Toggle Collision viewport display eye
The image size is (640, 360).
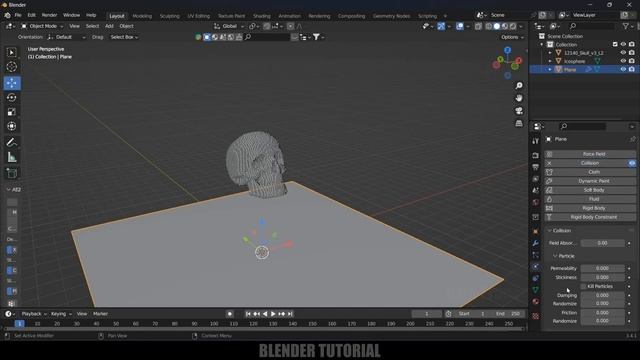pyautogui.click(x=632, y=163)
